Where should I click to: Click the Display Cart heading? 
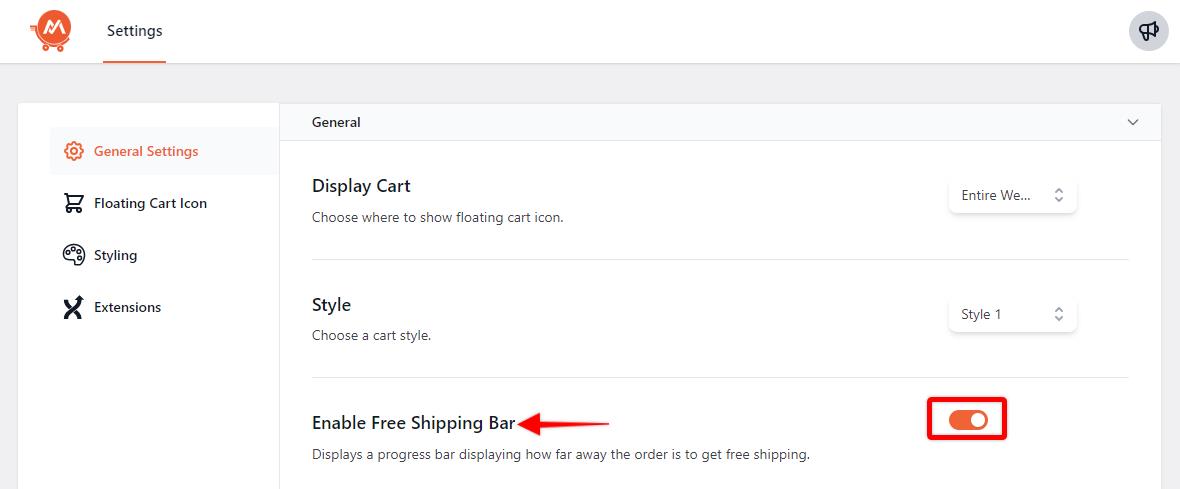pyautogui.click(x=361, y=186)
